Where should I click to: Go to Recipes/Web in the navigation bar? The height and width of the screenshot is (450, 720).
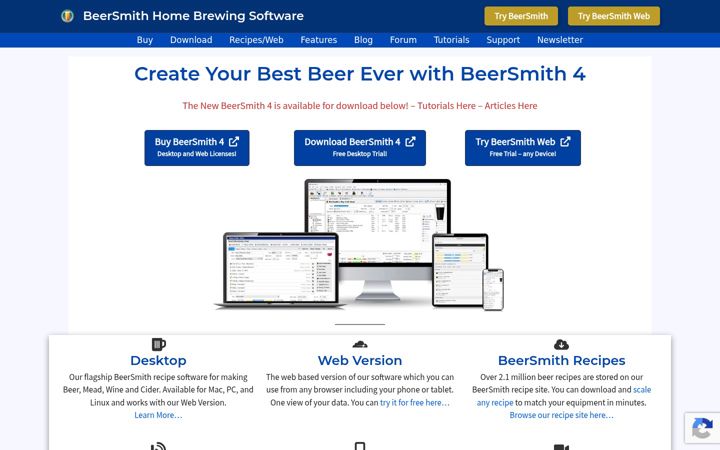pos(256,40)
